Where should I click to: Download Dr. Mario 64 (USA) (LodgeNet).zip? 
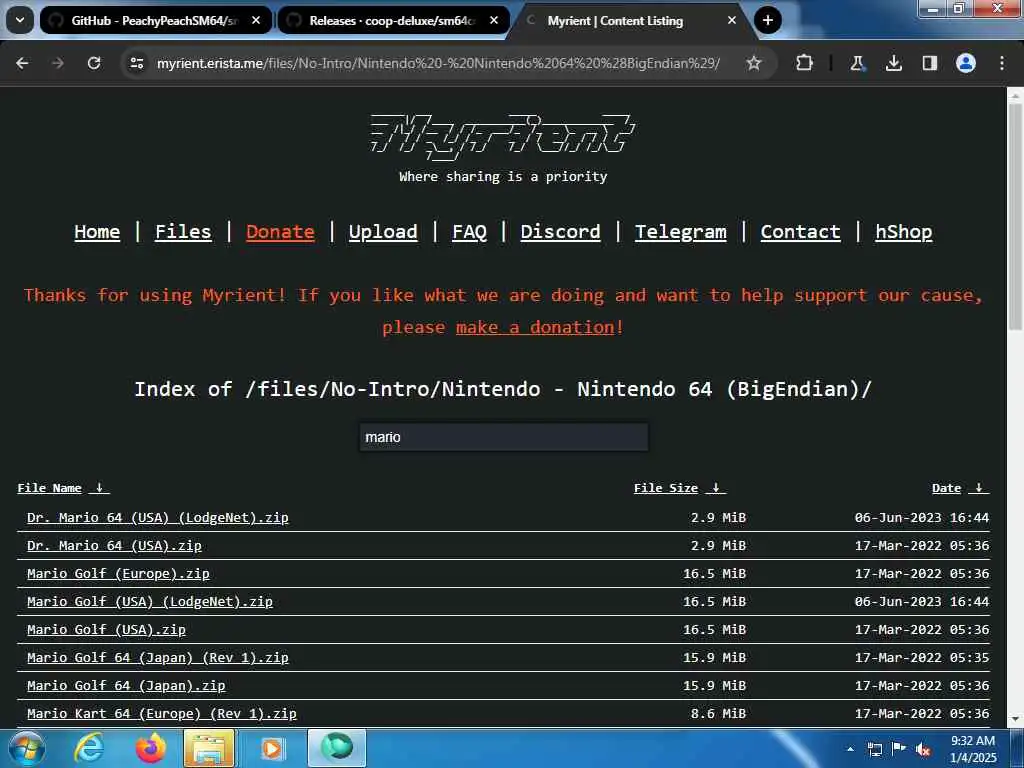[157, 517]
